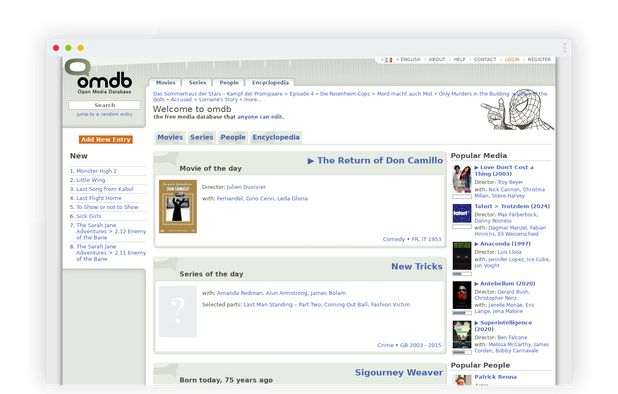Viewport: 618px width, 394px height.
Task: Open Monster High 2 in New list
Action: coord(97,171)
